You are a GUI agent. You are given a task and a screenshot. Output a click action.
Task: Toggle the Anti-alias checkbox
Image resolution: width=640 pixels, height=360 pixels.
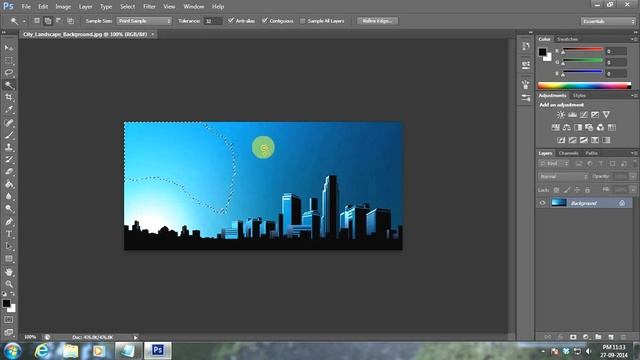(x=231, y=20)
